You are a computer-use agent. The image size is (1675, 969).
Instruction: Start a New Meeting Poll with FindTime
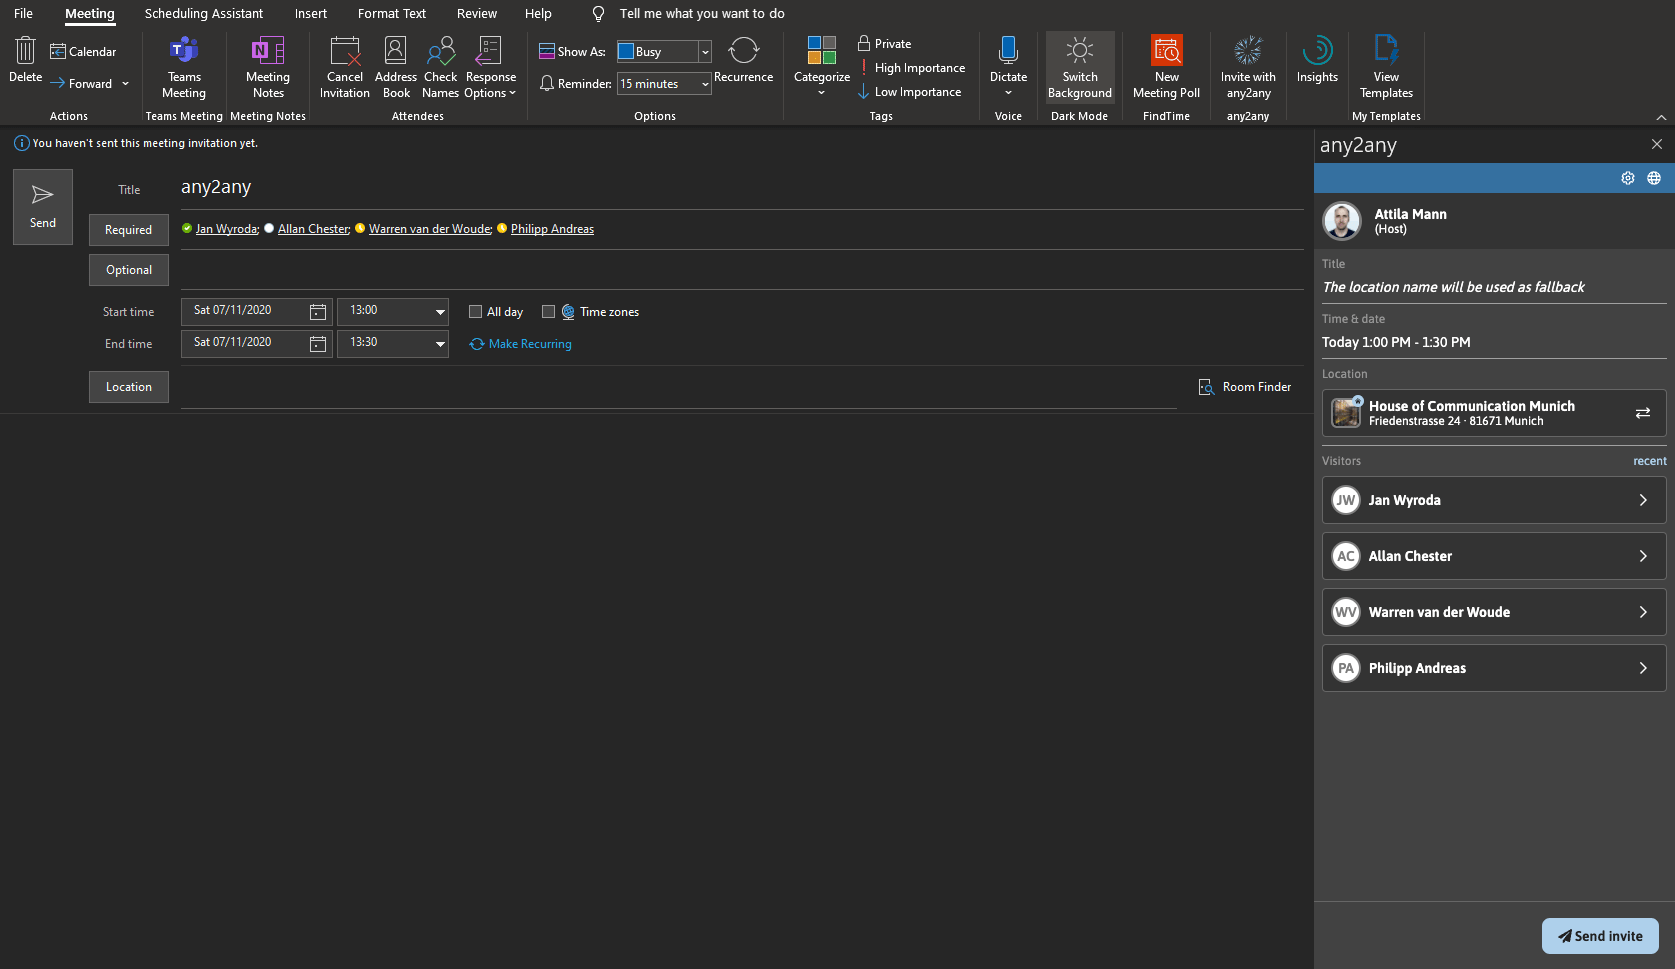click(1166, 67)
